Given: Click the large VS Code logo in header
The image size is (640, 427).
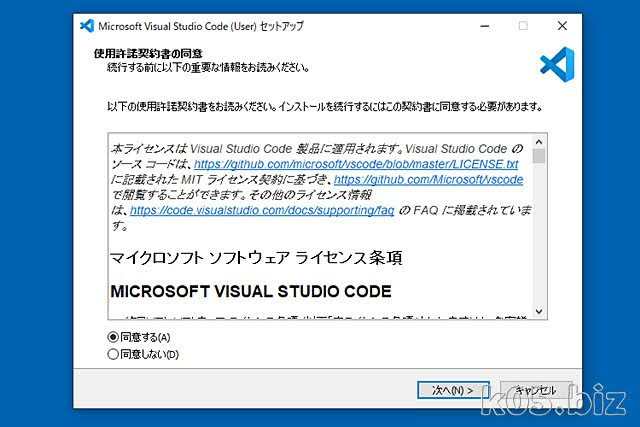Looking at the screenshot, I should pyautogui.click(x=557, y=64).
